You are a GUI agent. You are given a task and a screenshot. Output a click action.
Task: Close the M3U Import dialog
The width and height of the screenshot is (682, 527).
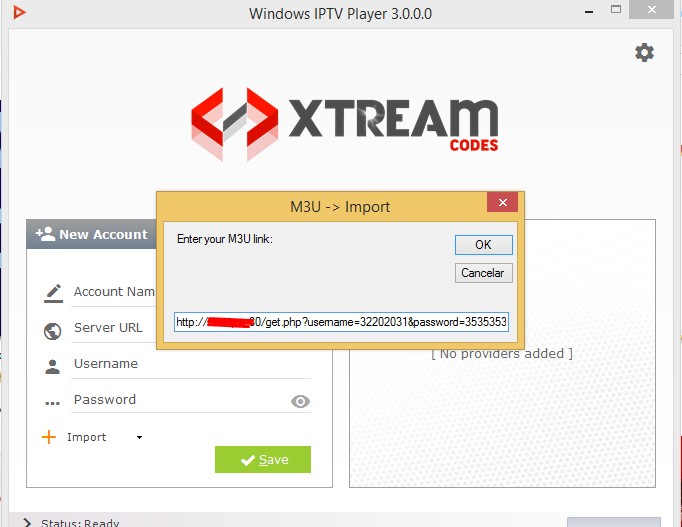(x=502, y=202)
